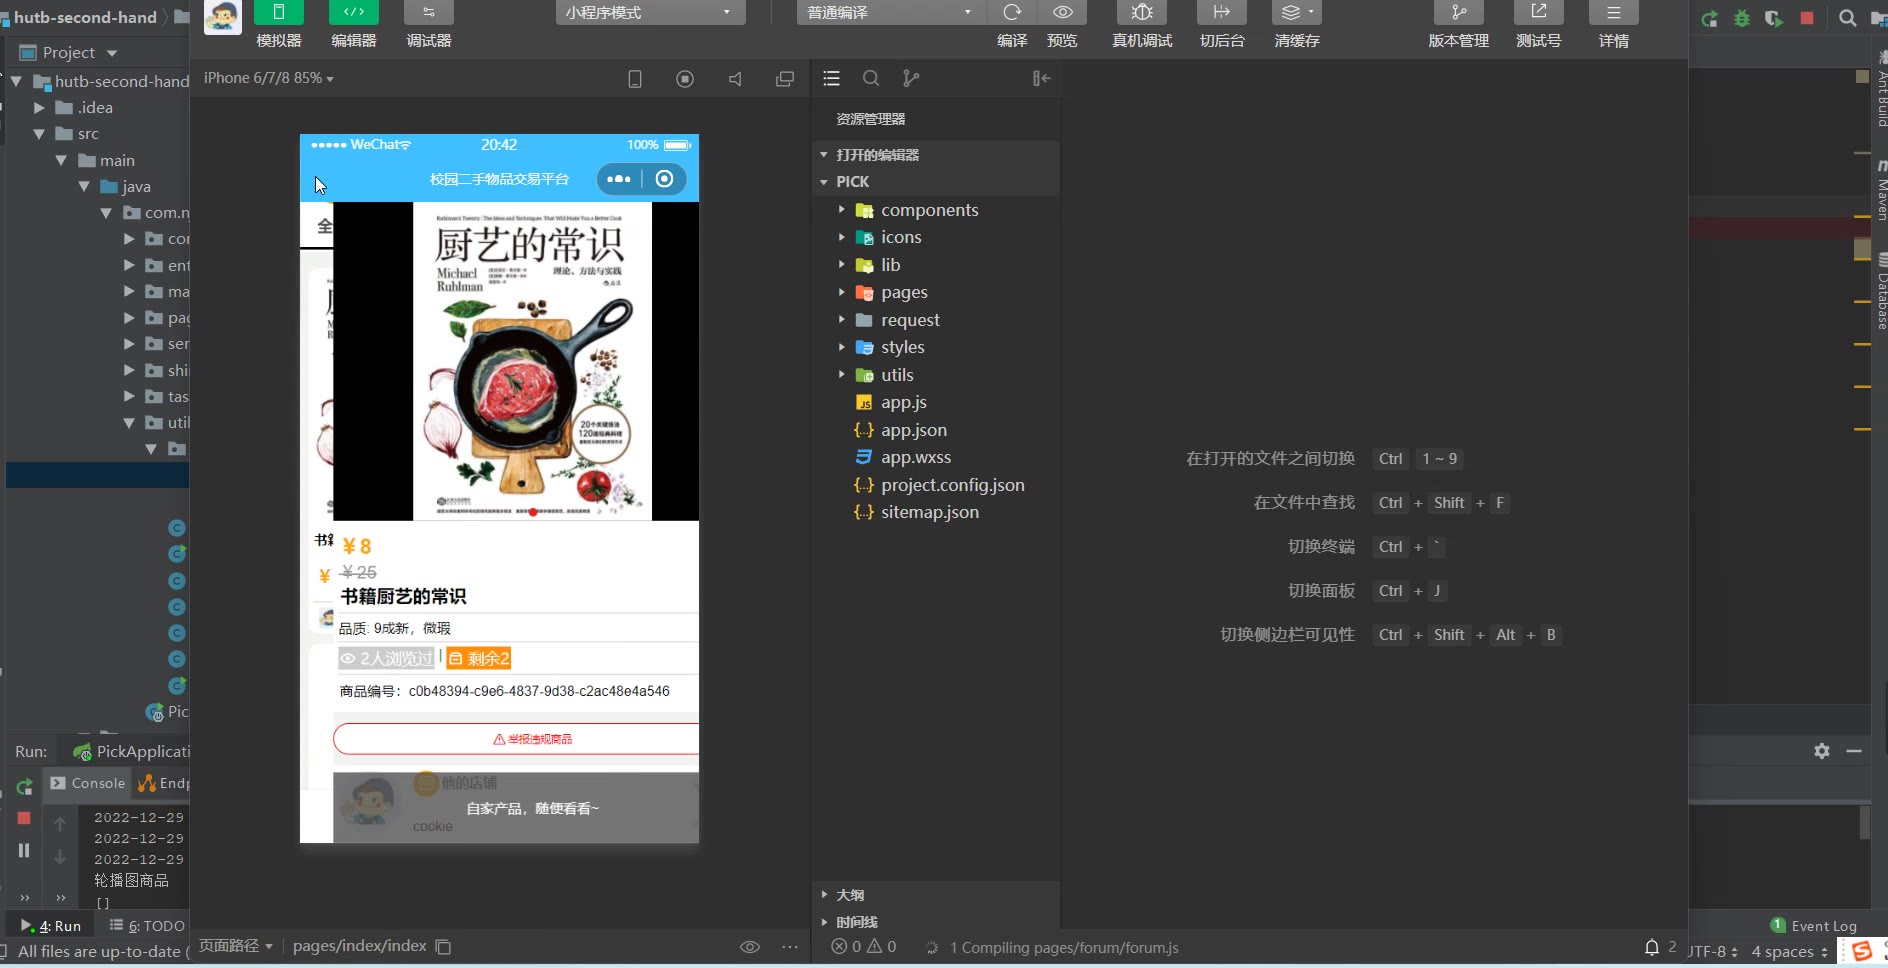Open the app.json file
The image size is (1888, 968).
(x=913, y=430)
